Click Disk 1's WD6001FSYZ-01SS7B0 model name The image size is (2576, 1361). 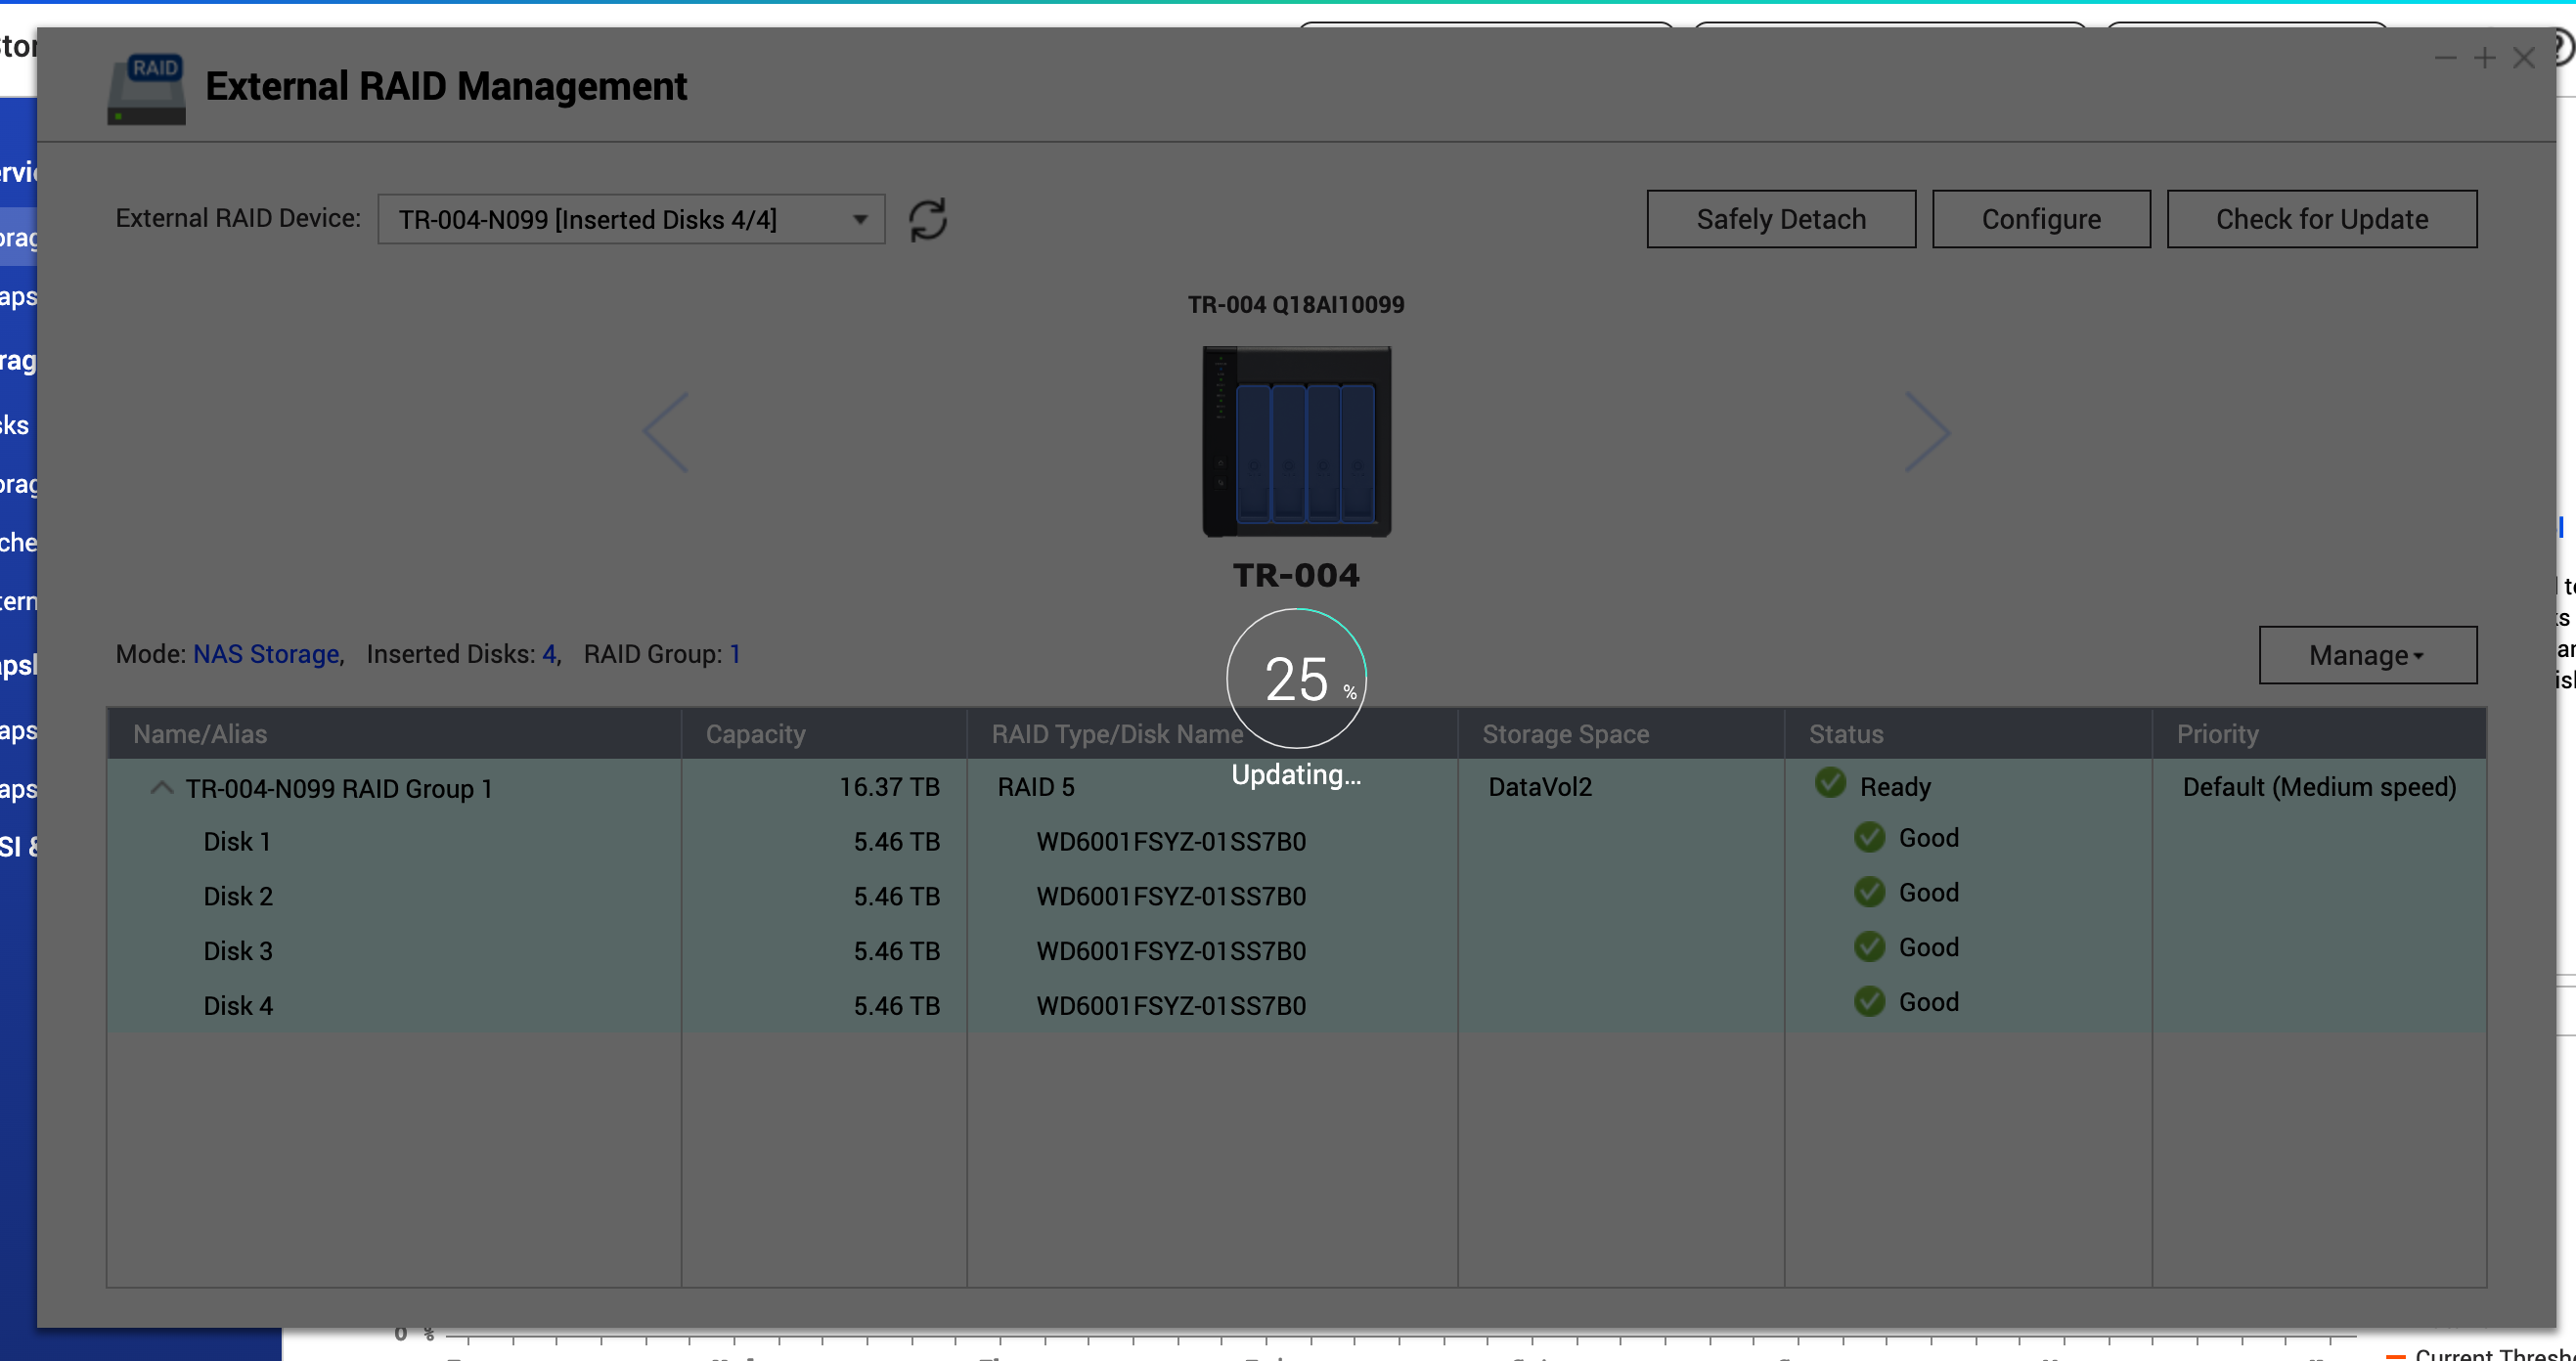[x=1171, y=842]
